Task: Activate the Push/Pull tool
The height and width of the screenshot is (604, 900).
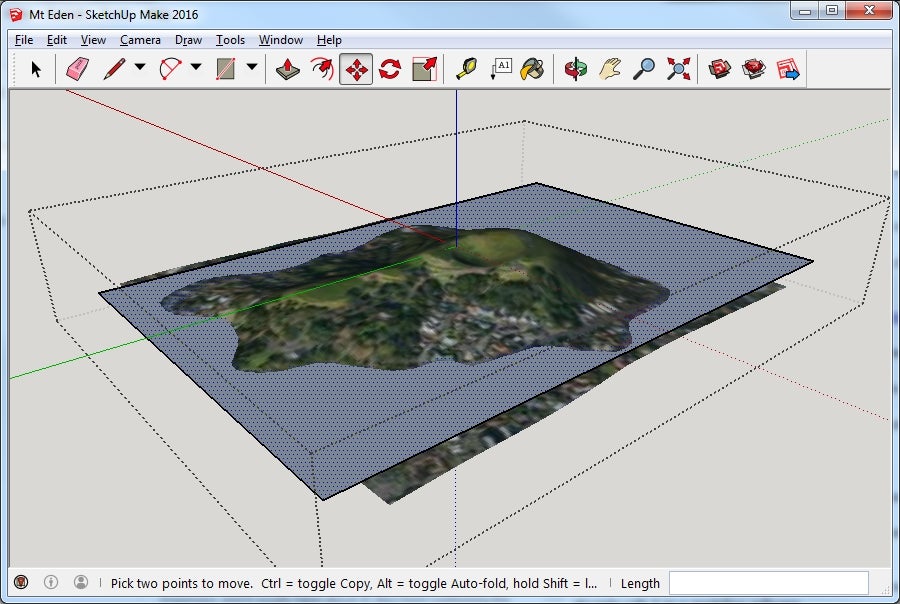Action: coord(286,68)
